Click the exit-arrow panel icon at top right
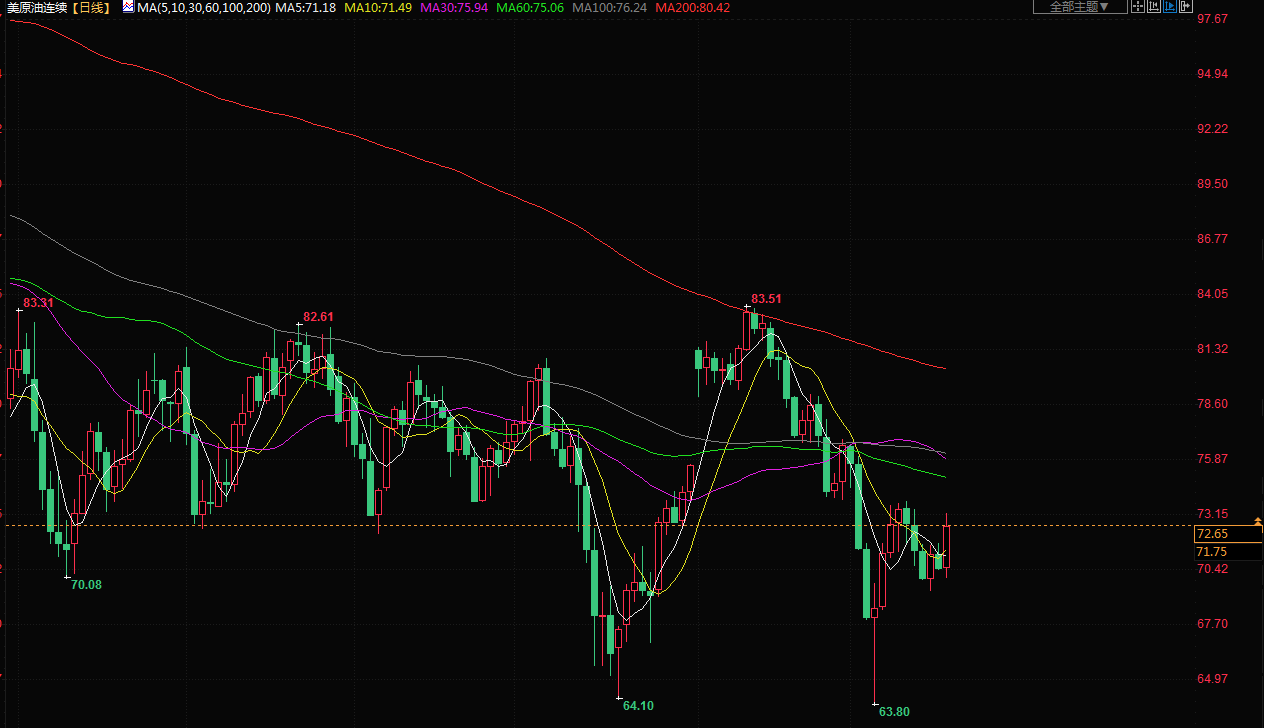 [x=1186, y=6]
